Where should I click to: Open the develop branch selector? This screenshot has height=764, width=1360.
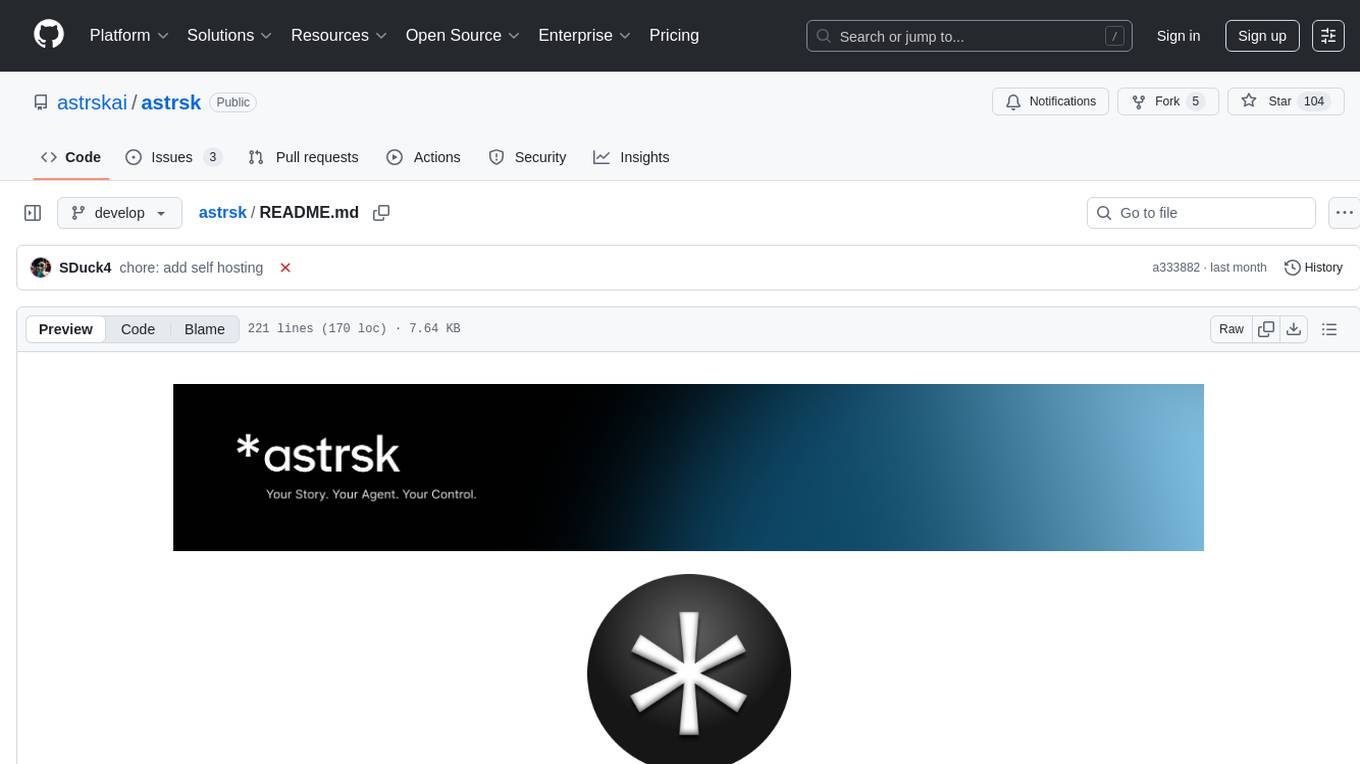point(120,213)
